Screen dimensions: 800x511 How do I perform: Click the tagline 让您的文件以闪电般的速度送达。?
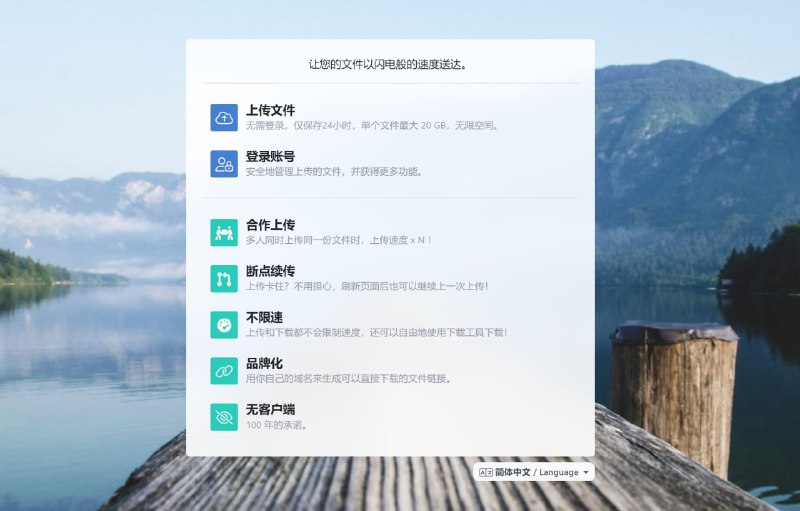click(x=388, y=65)
